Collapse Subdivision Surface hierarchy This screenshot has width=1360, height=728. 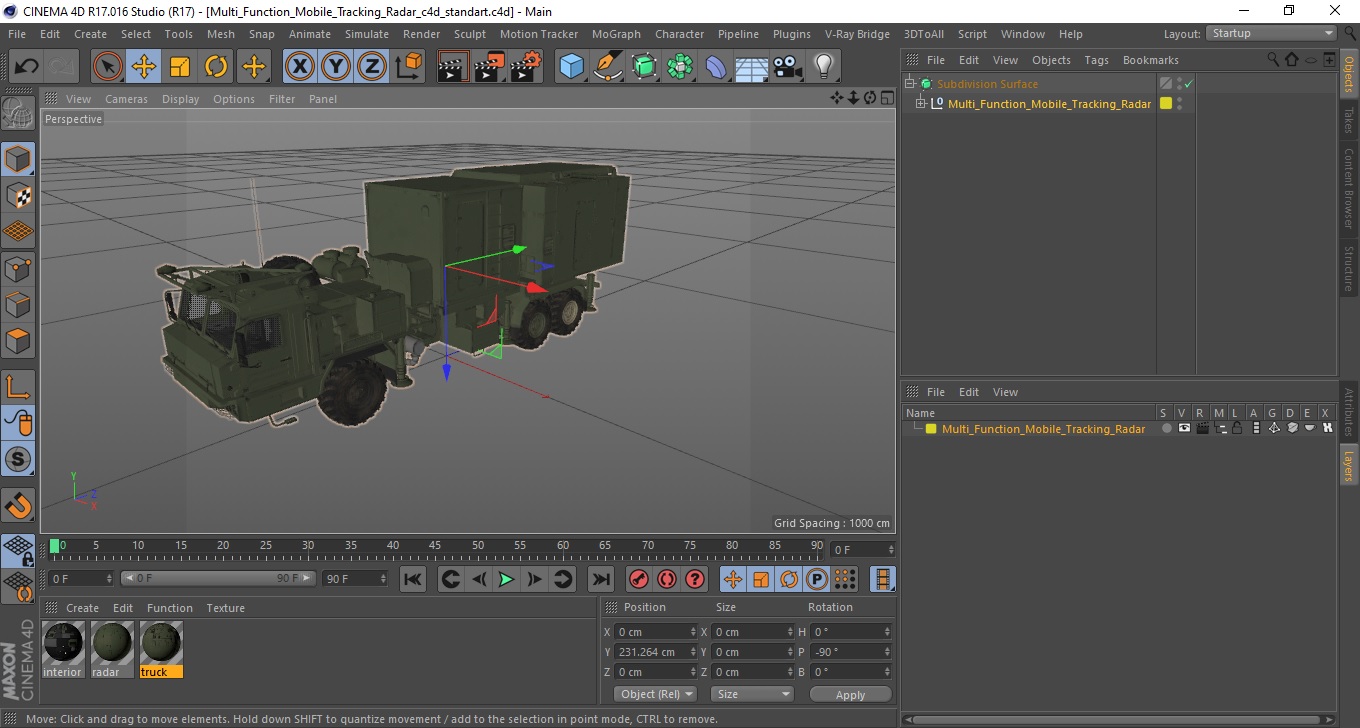tap(909, 84)
